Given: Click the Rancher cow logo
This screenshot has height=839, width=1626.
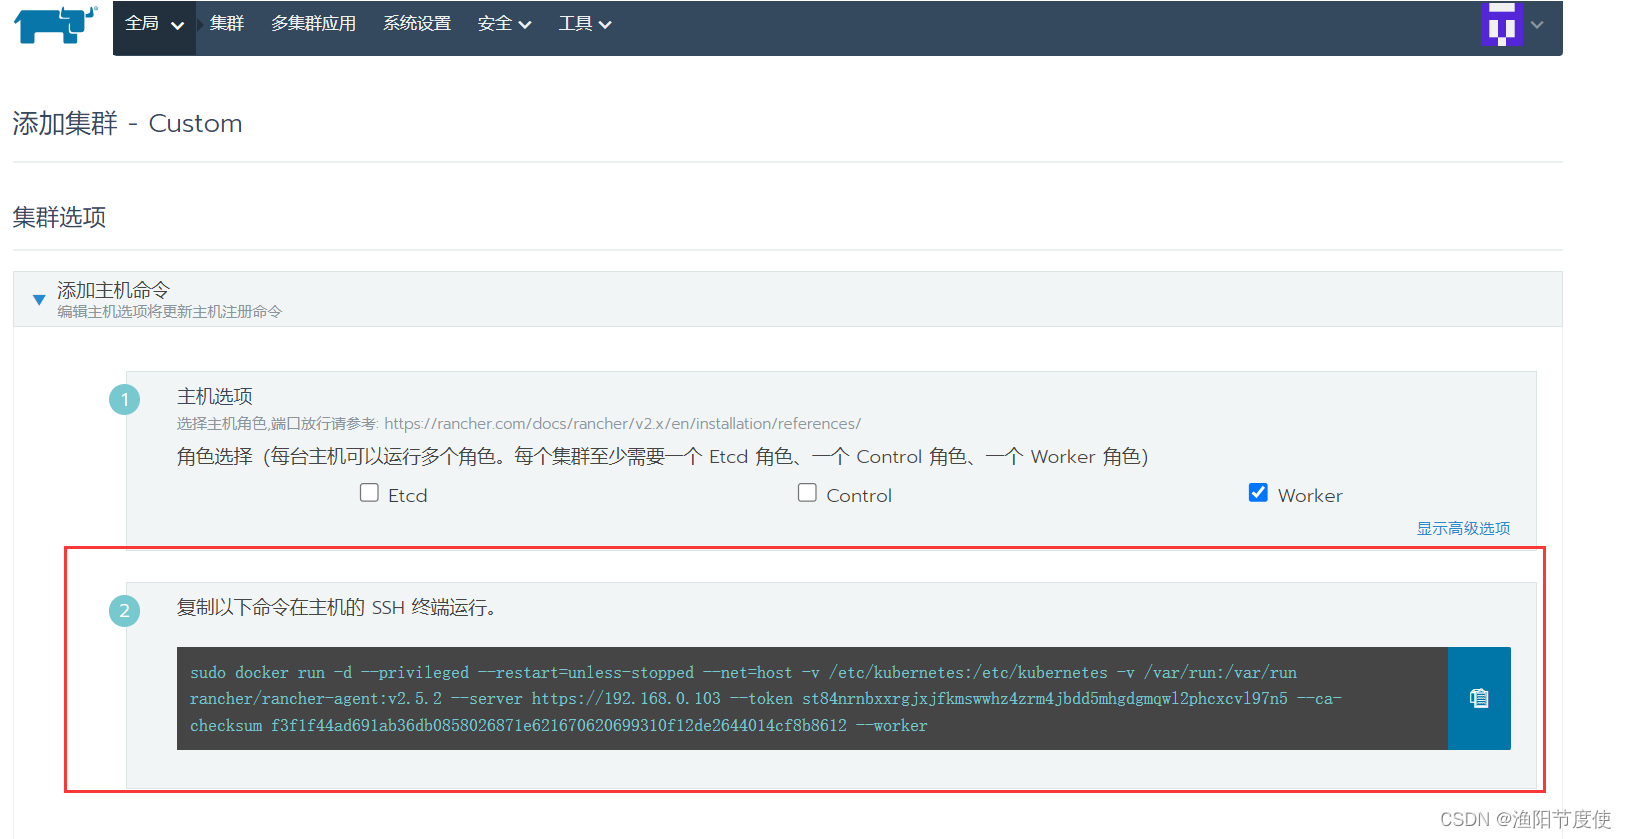Looking at the screenshot, I should click(56, 24).
